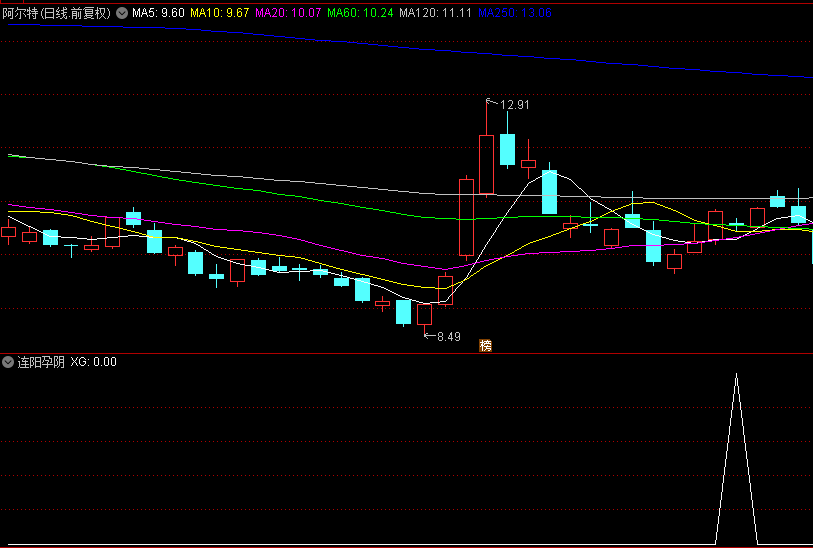813x548 pixels.
Task: Expand the main chart indicator dropdown arrow
Action: 122,13
